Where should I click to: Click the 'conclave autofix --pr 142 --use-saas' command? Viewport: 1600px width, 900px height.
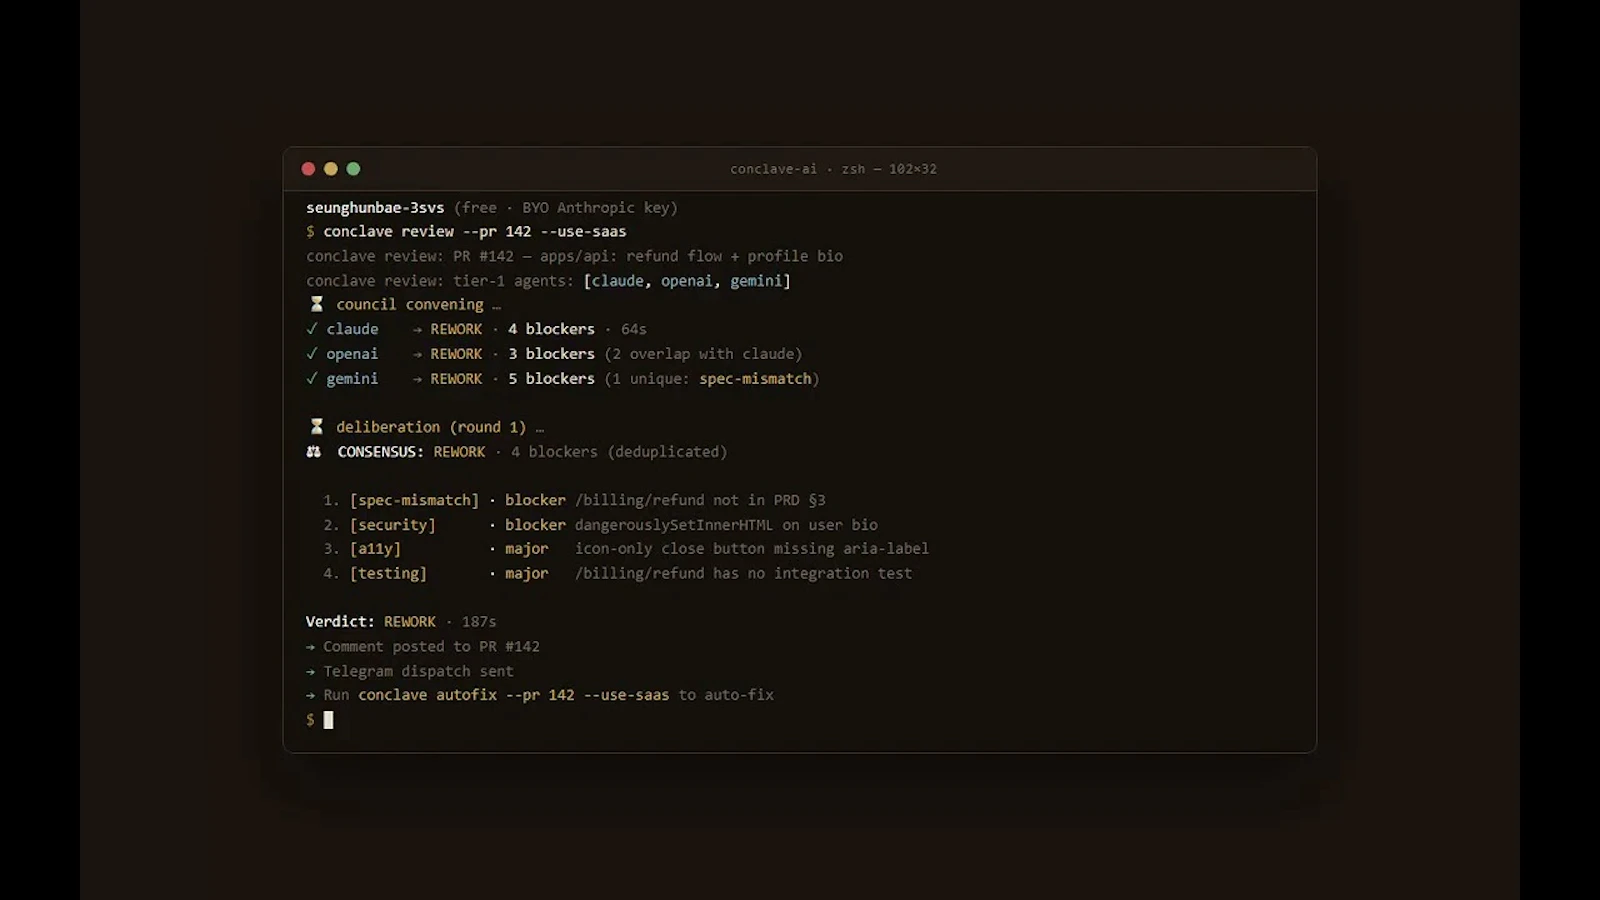click(x=514, y=695)
